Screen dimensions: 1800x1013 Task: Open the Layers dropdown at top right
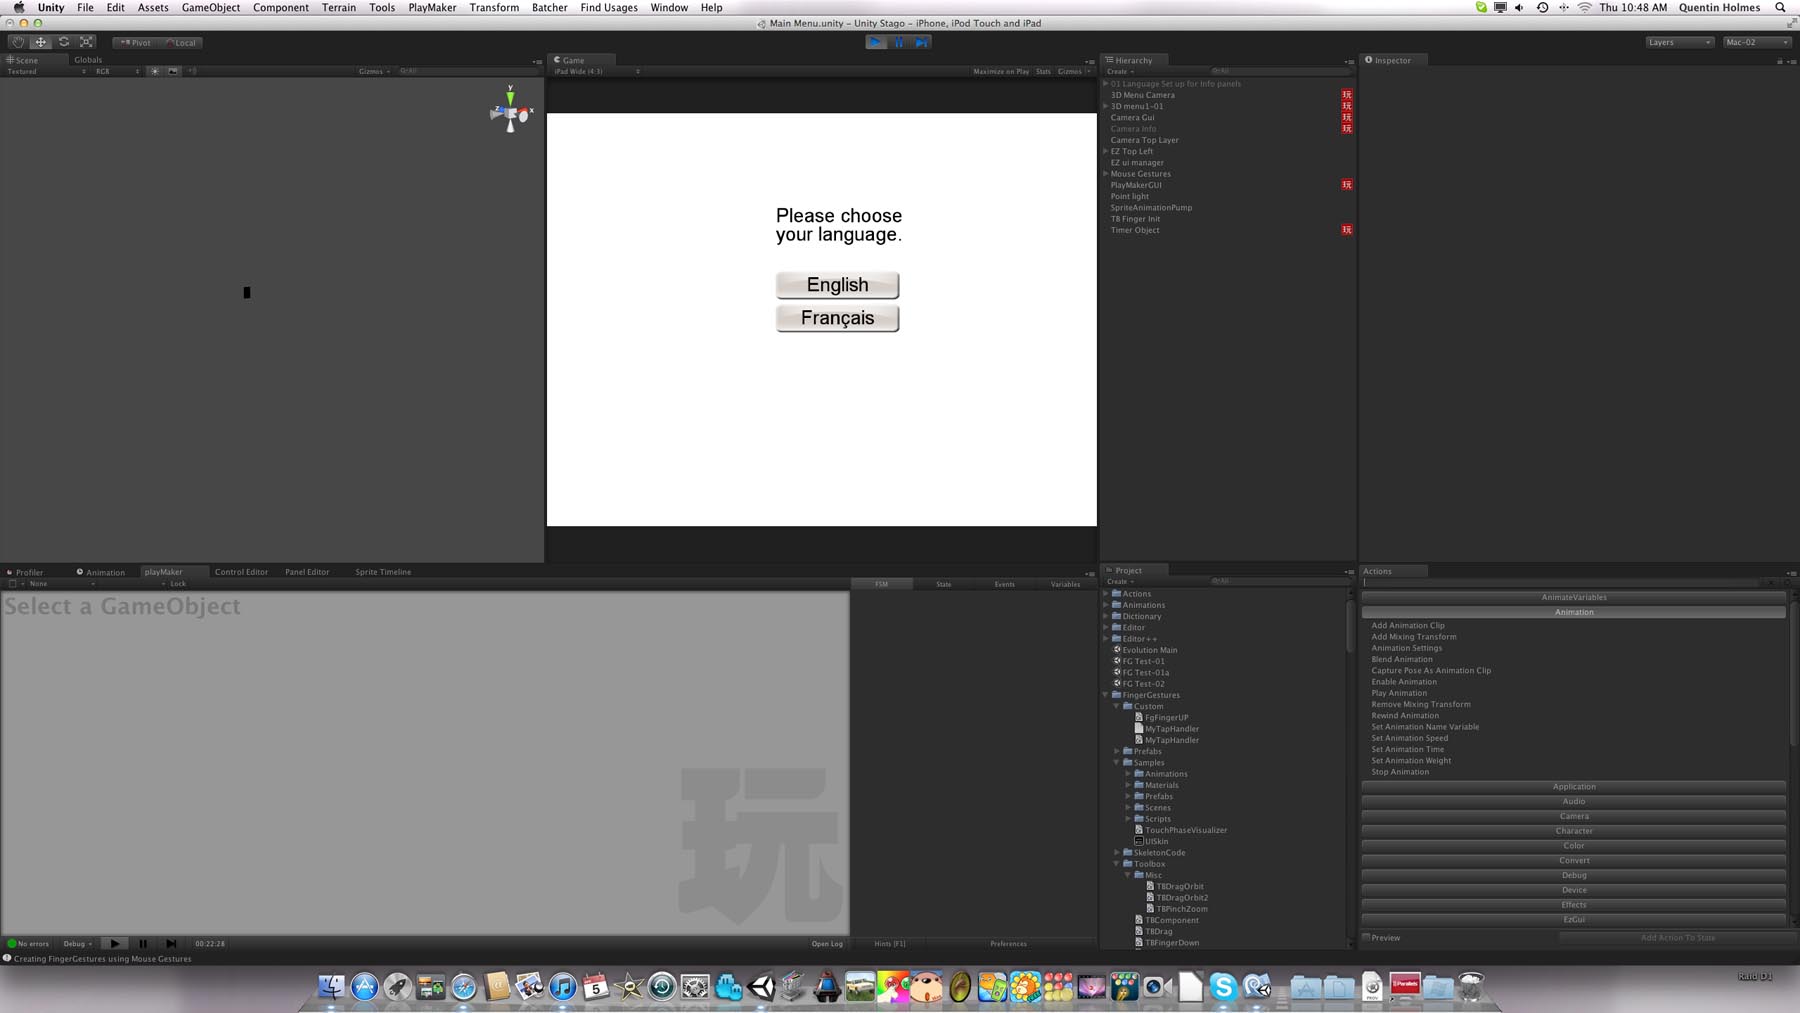point(1679,42)
